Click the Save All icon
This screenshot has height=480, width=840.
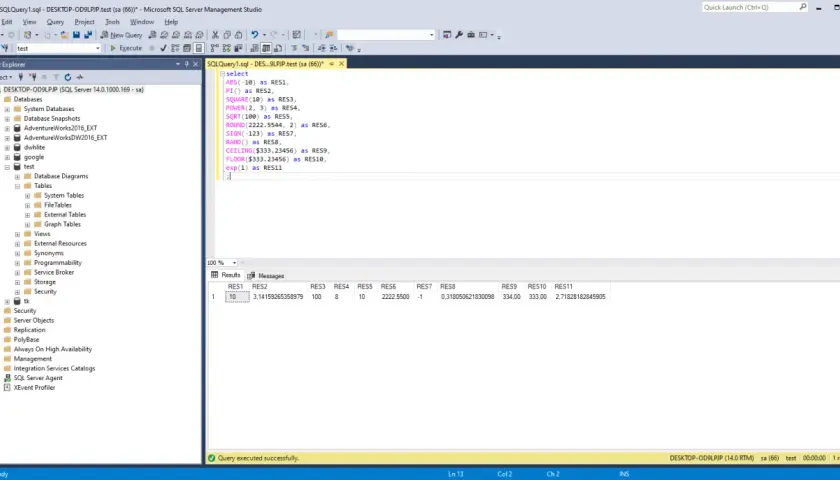coord(88,35)
